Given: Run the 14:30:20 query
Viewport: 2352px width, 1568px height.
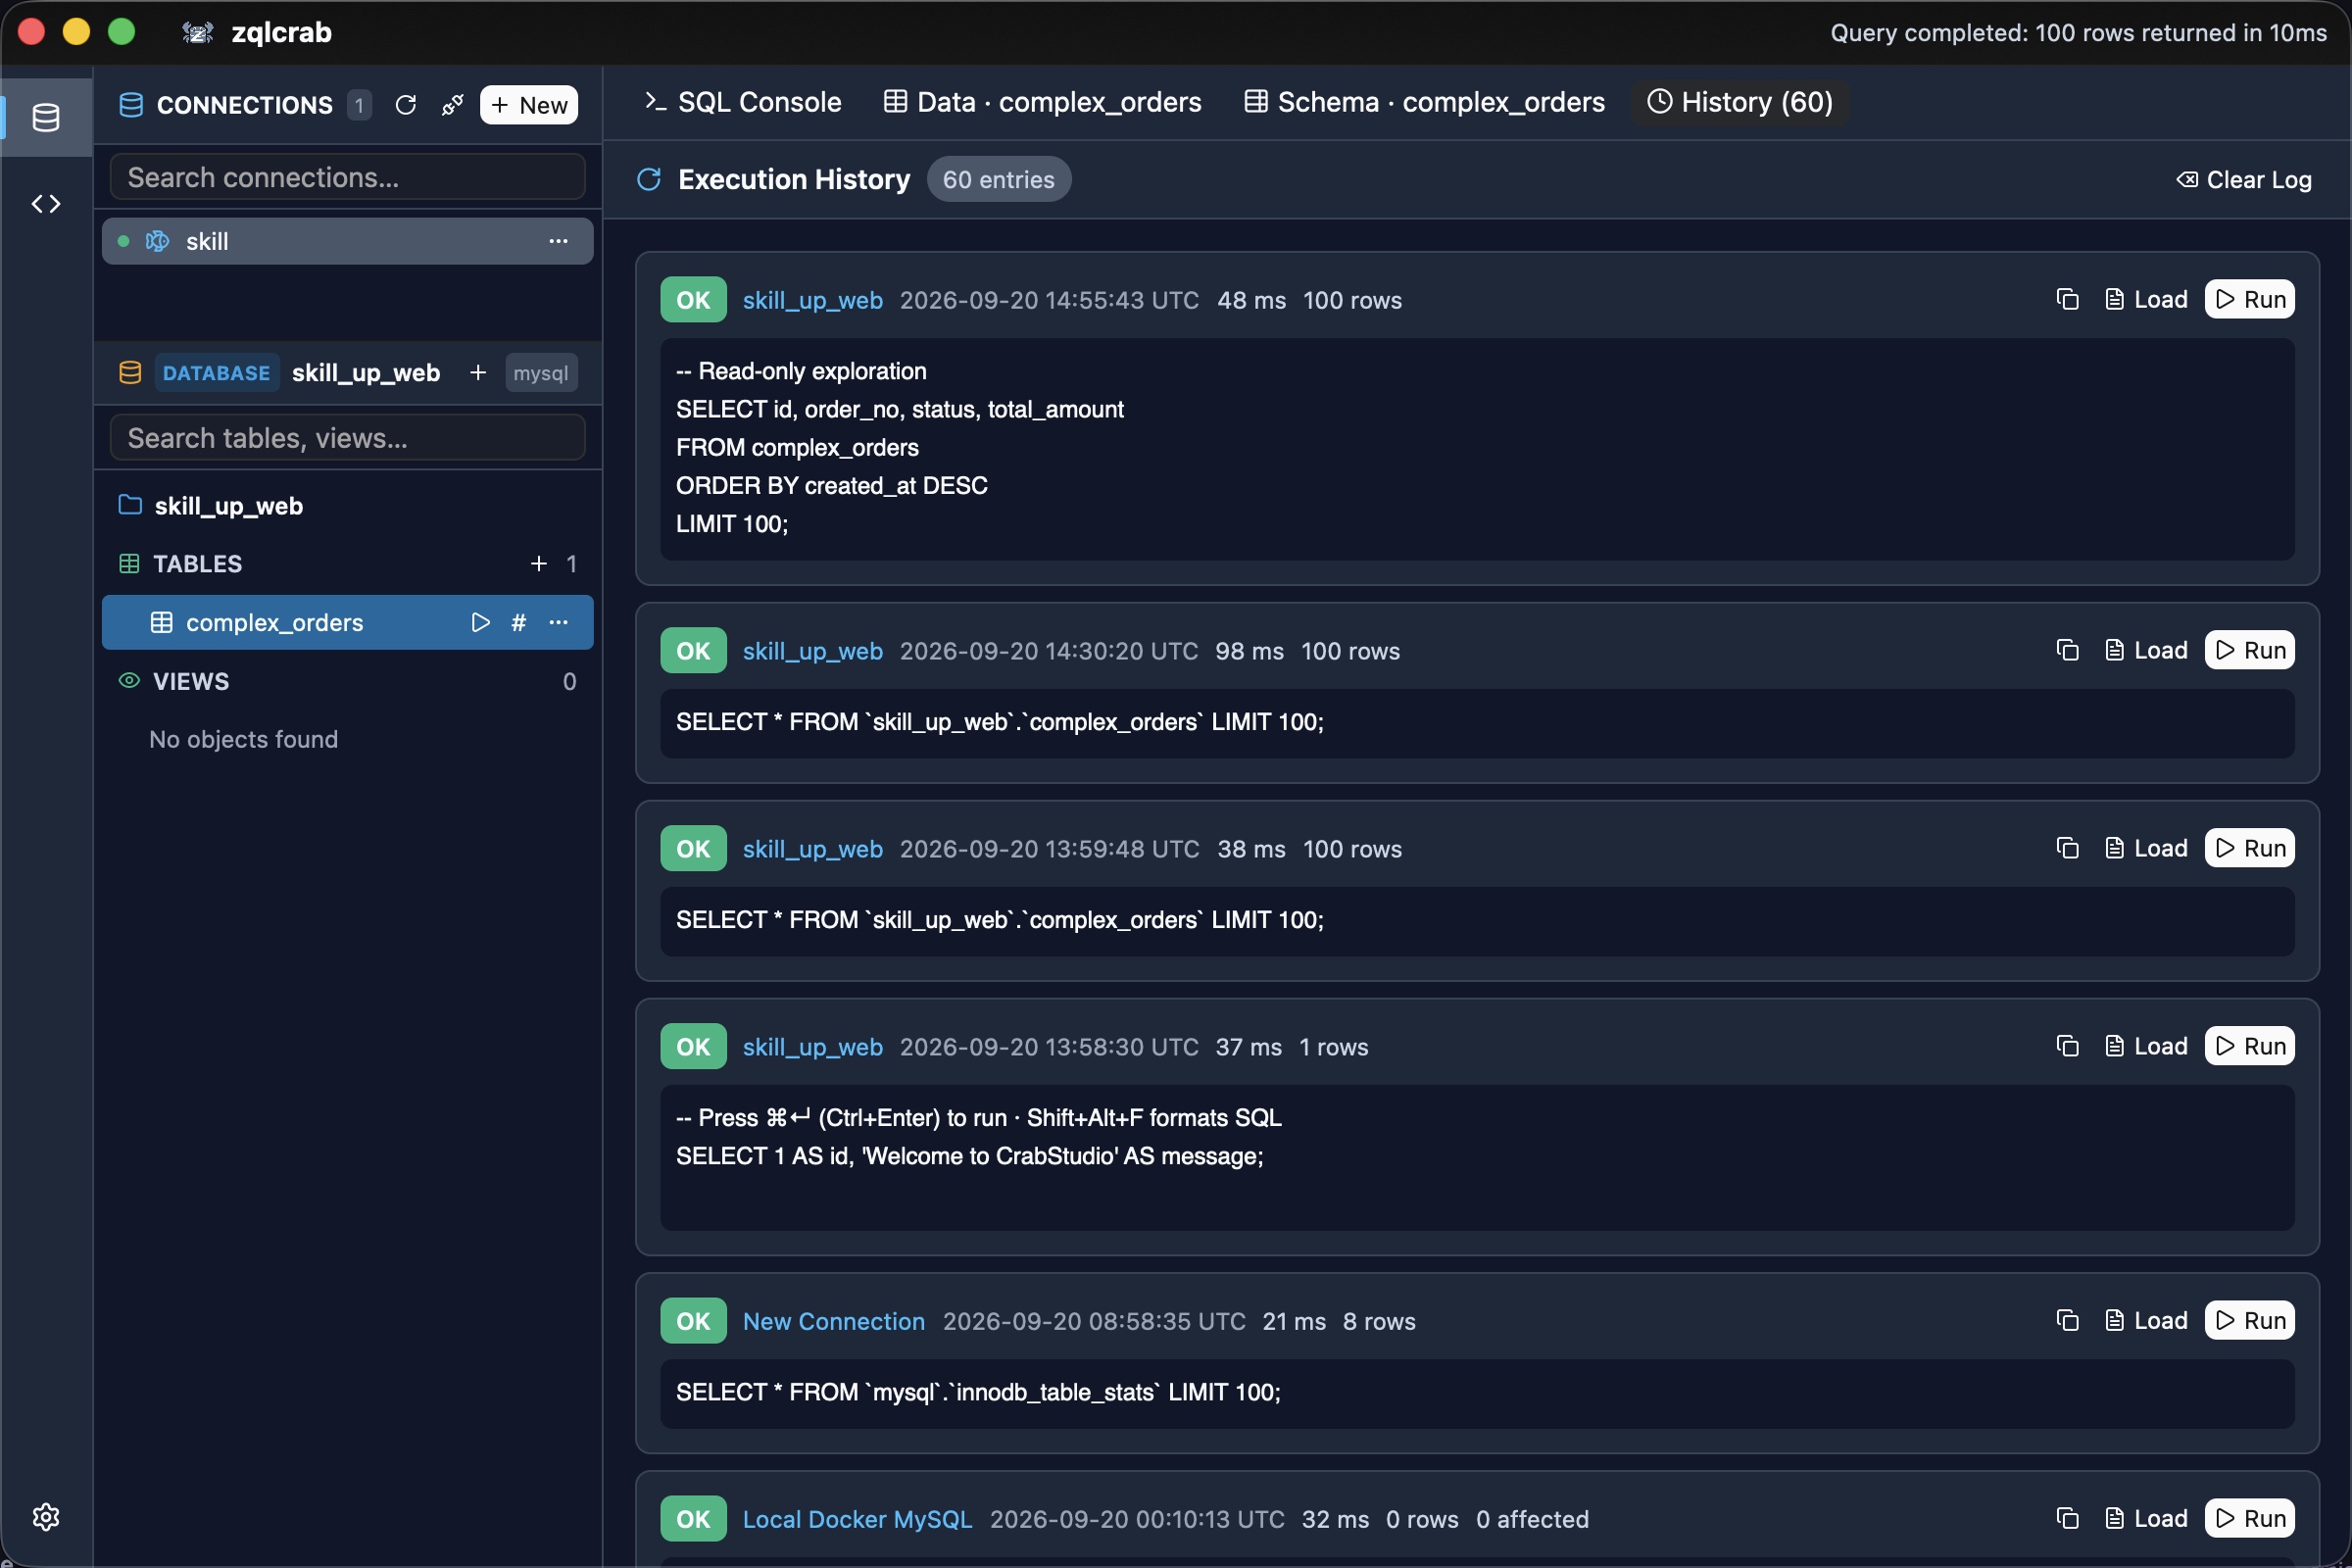Looking at the screenshot, I should pos(2249,650).
